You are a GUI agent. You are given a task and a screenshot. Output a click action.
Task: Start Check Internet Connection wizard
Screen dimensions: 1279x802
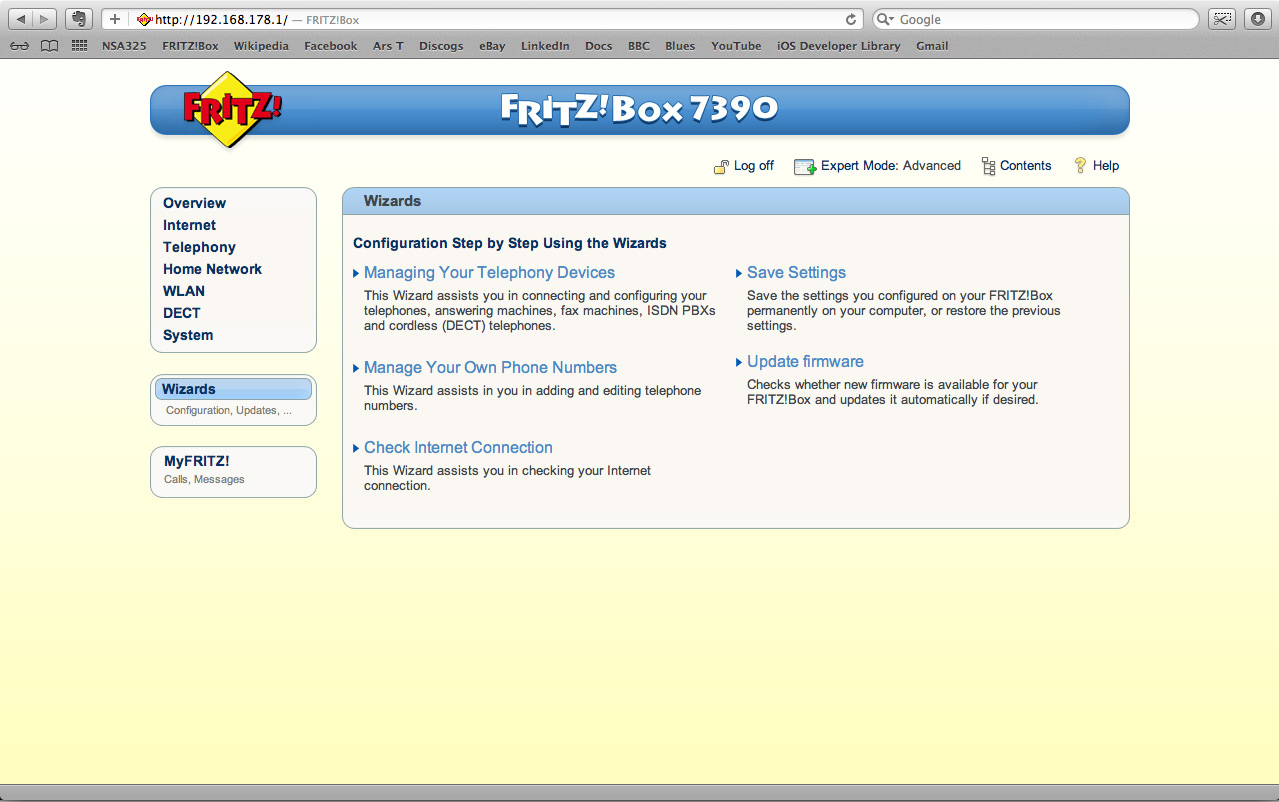[x=458, y=448]
